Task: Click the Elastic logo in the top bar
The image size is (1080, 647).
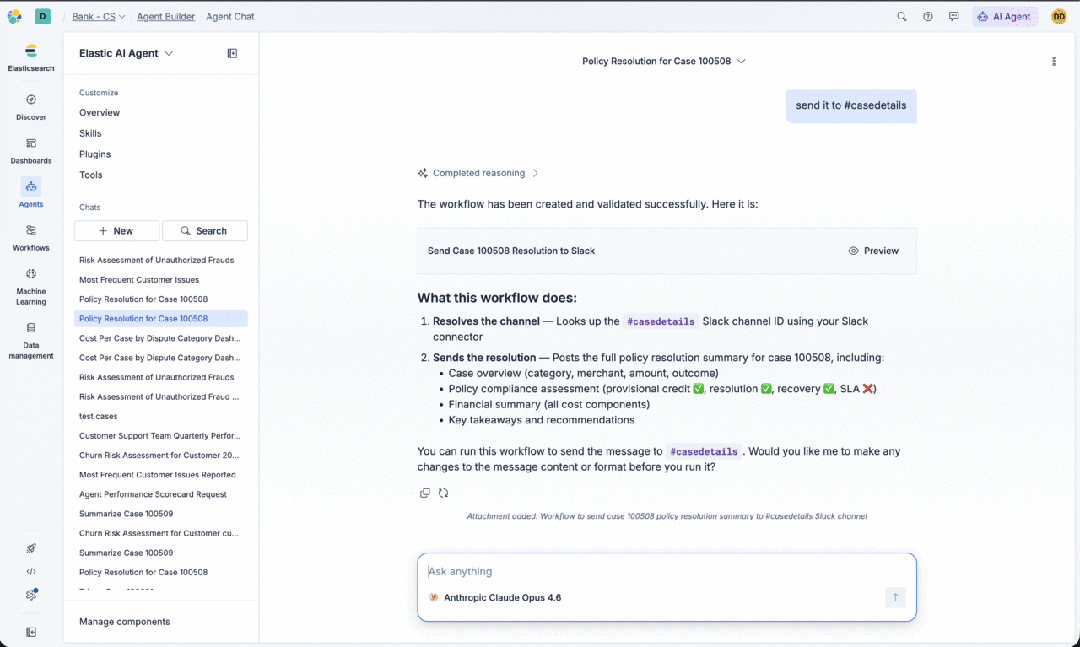Action: tap(14, 16)
